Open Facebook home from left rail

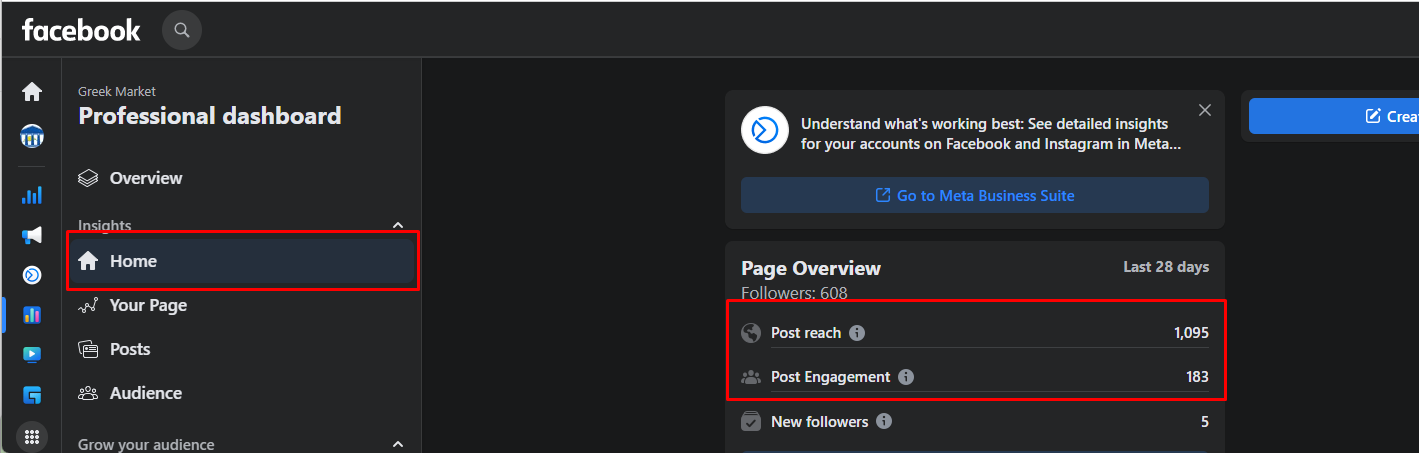[32, 92]
